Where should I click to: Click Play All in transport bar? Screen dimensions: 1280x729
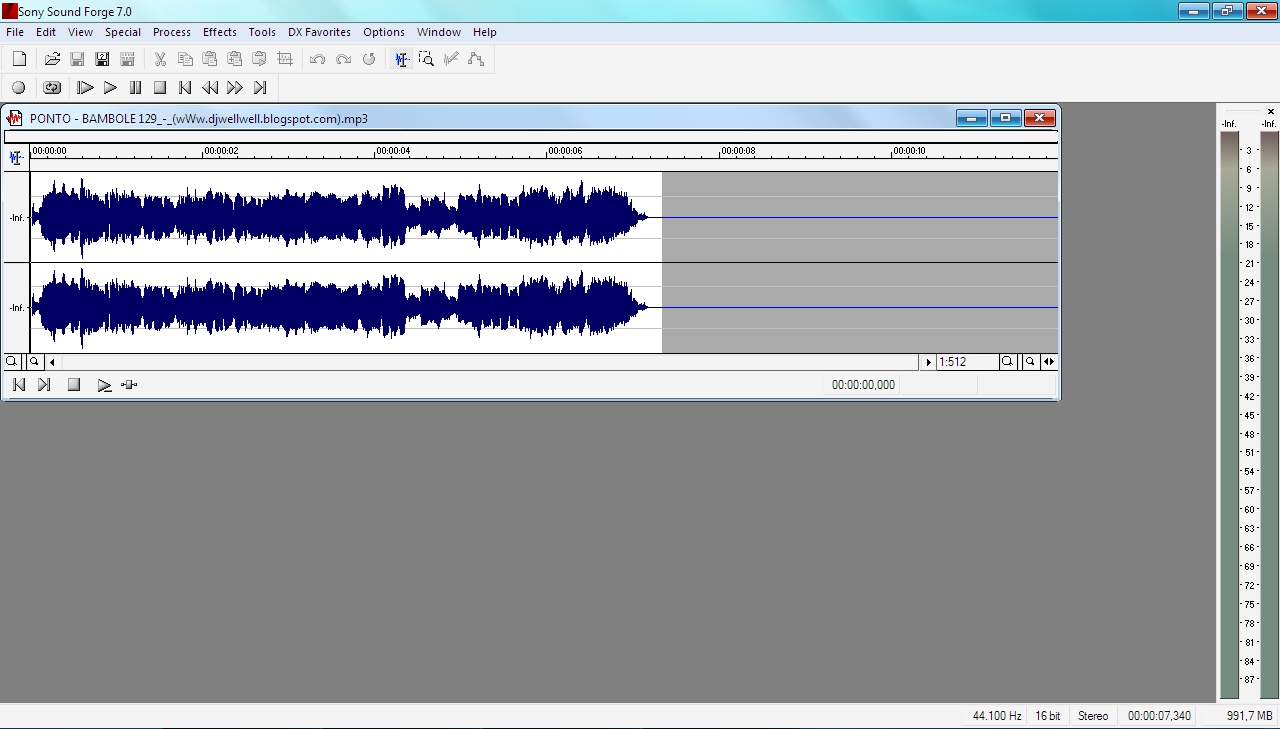pyautogui.click(x=85, y=88)
